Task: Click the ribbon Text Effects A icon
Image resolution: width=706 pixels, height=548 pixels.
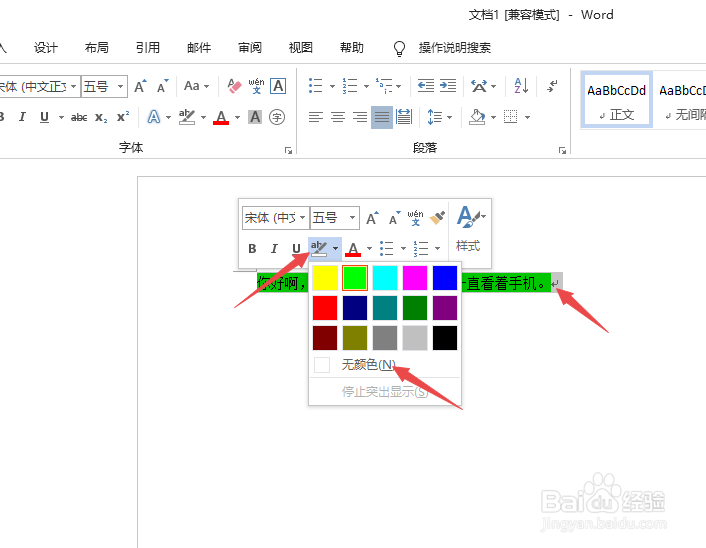Action: click(x=154, y=117)
